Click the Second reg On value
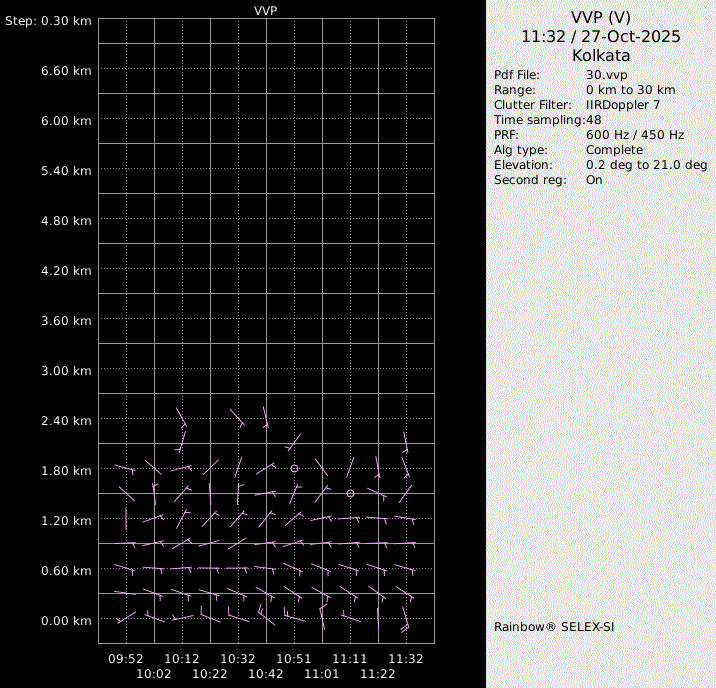This screenshot has width=716, height=688. pos(594,180)
